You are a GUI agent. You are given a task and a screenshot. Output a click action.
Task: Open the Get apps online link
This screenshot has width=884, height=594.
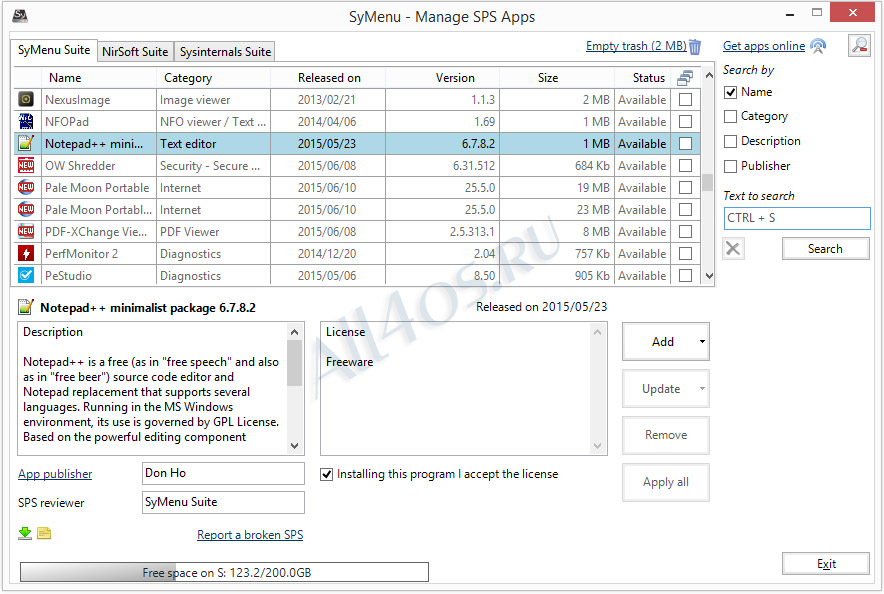[764, 46]
